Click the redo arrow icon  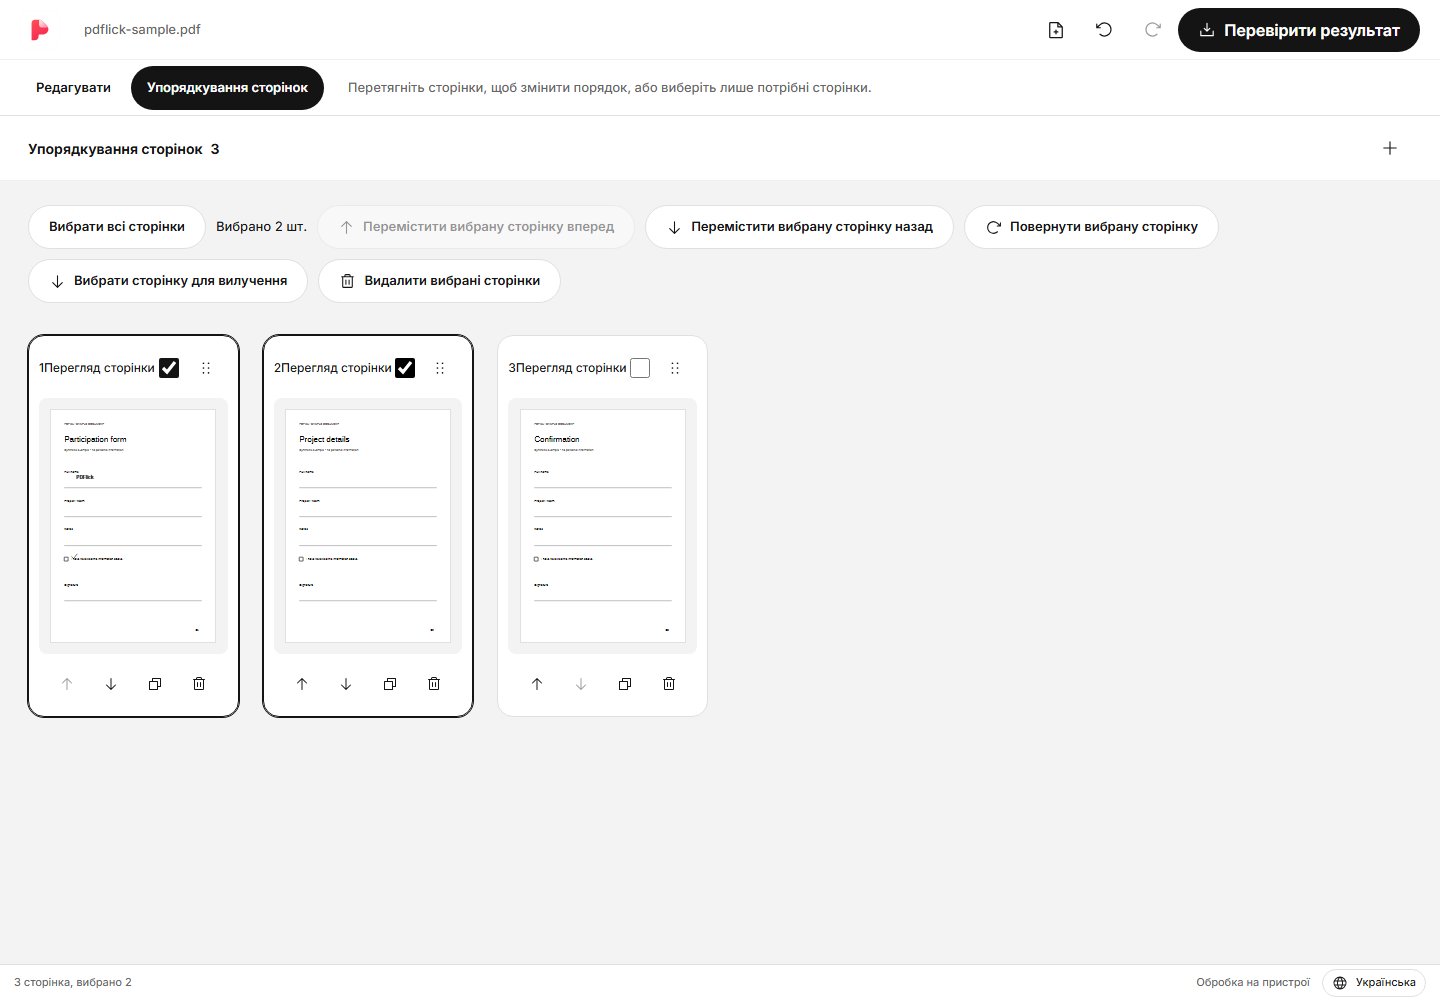point(1152,30)
